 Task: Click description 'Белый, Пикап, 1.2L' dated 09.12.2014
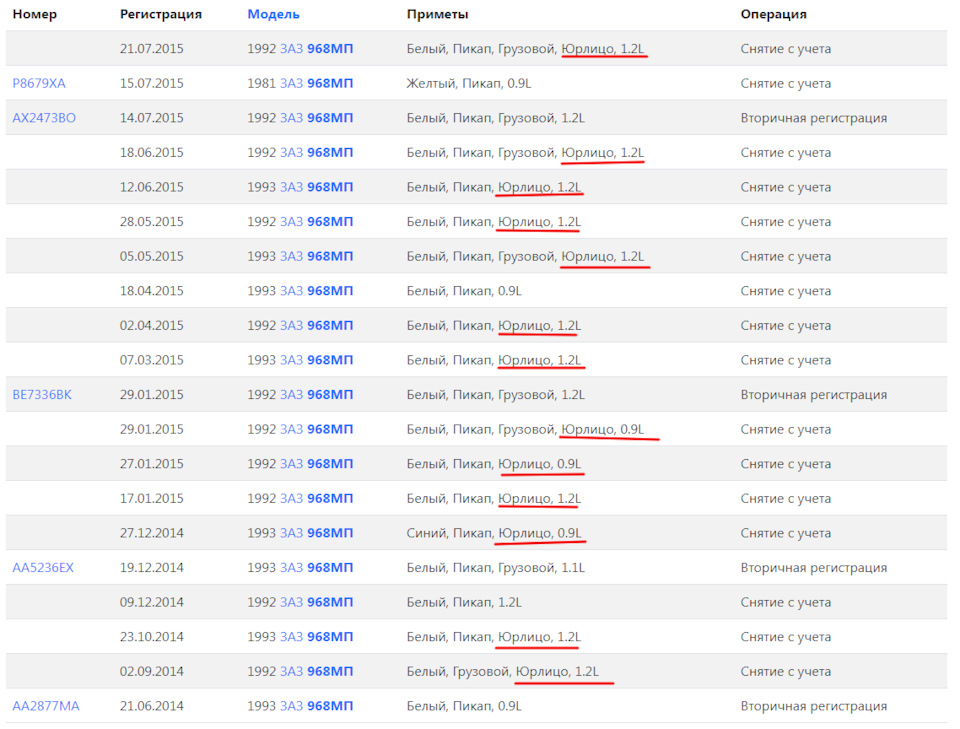tap(464, 602)
